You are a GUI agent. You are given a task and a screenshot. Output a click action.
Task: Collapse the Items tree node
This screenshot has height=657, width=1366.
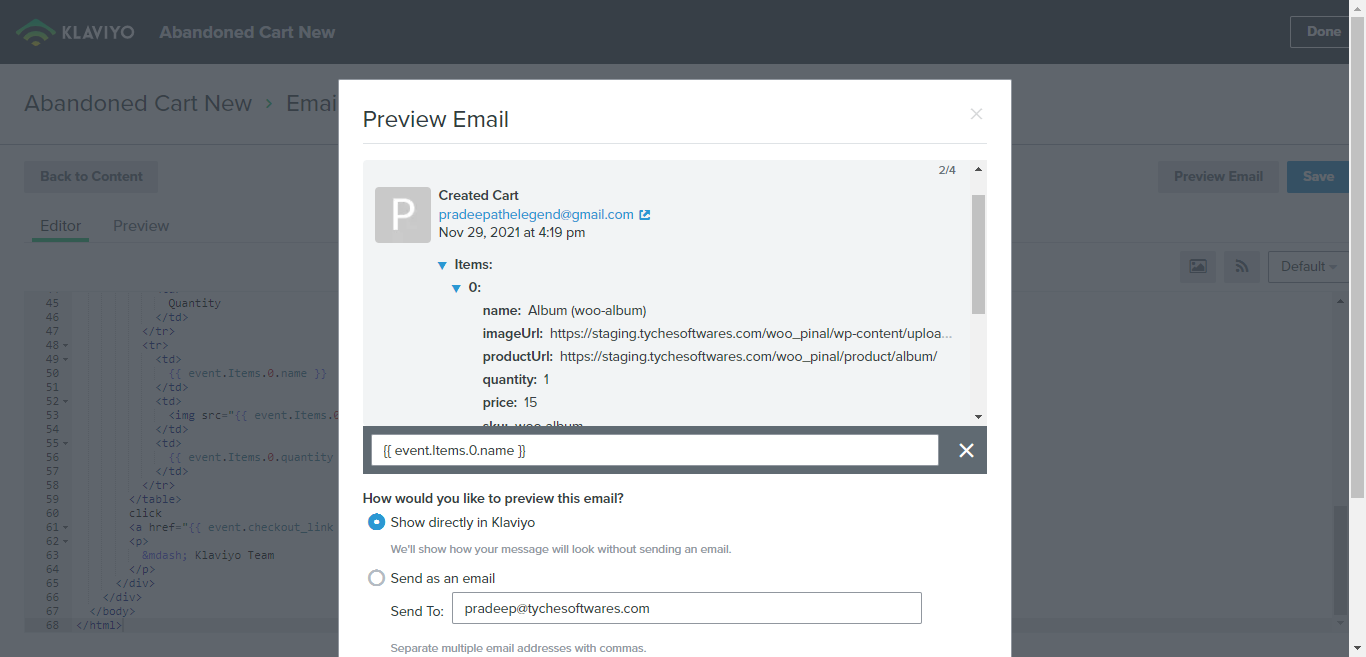tap(442, 265)
